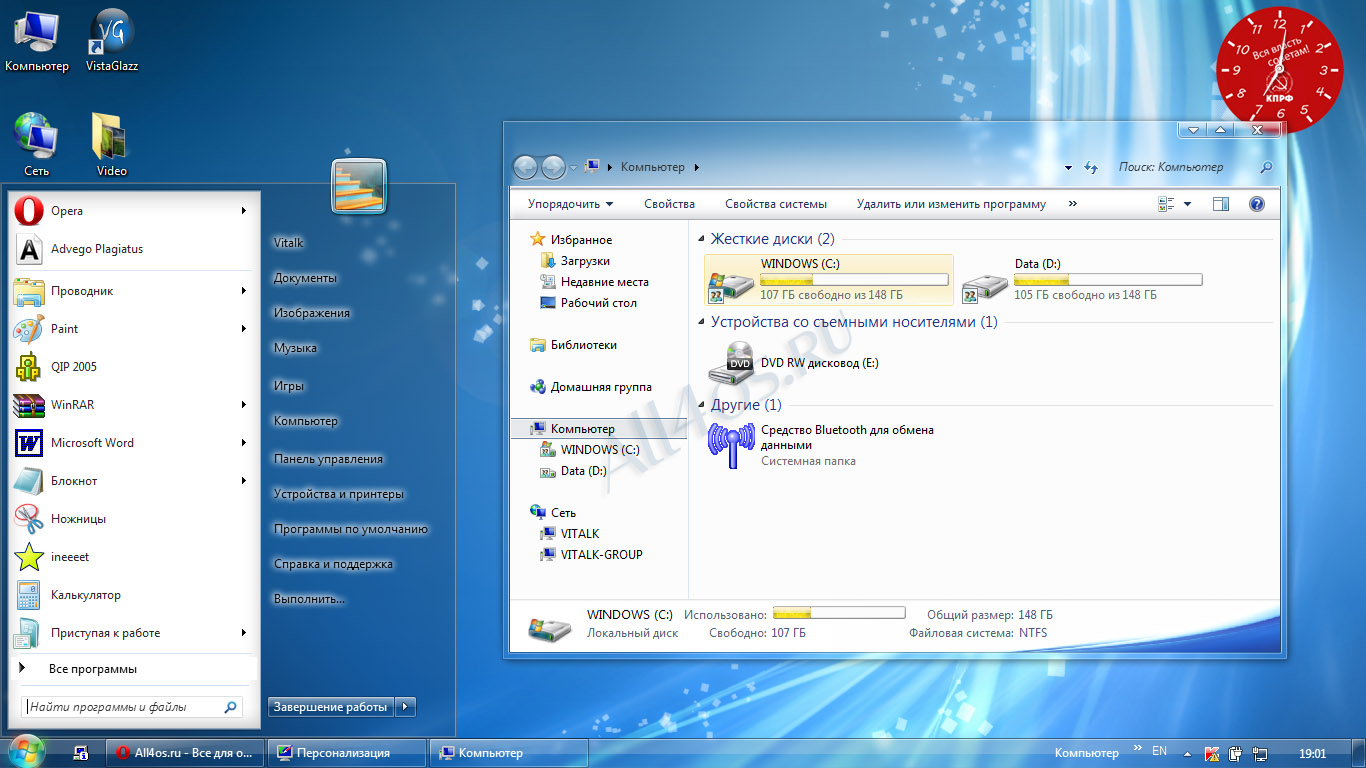Screen dimensions: 1366x768
Task: Click the Start orb button
Action: (x=26, y=751)
